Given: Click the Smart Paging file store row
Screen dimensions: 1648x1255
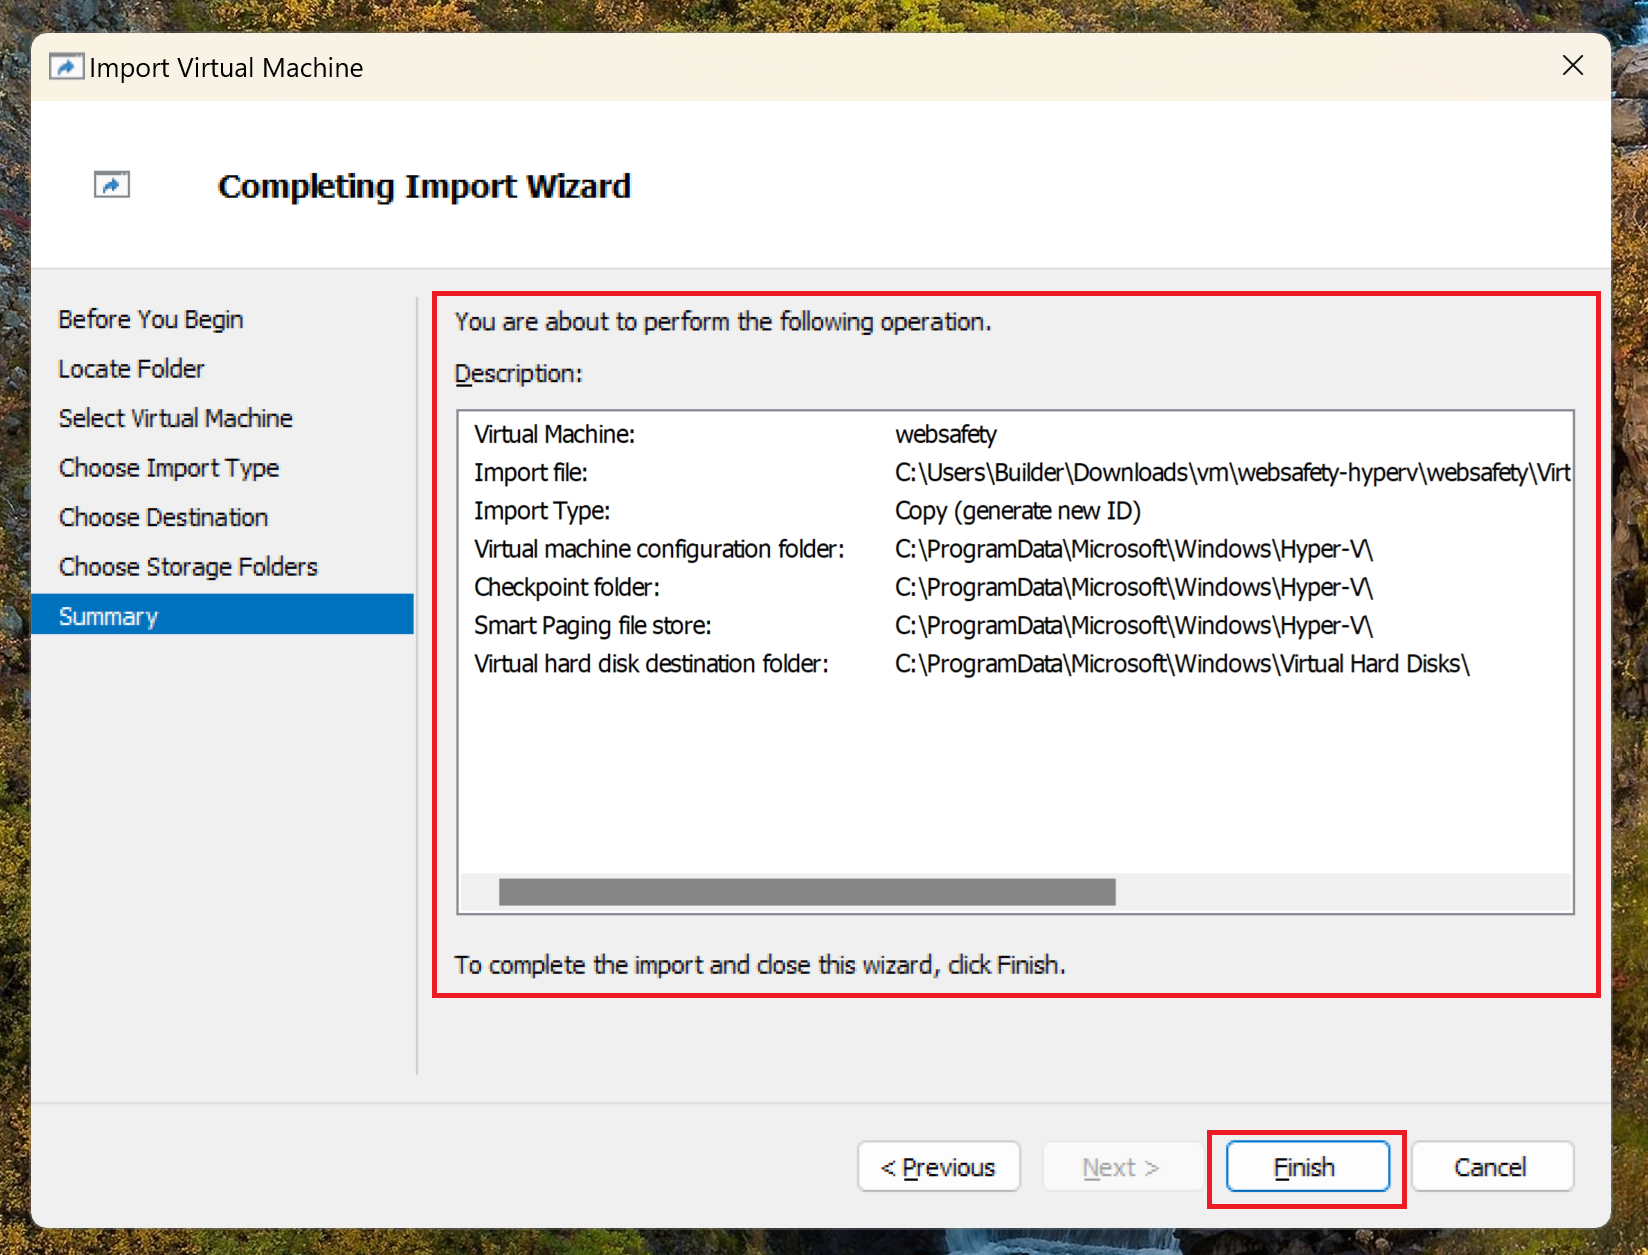Looking at the screenshot, I should click(1015, 625).
